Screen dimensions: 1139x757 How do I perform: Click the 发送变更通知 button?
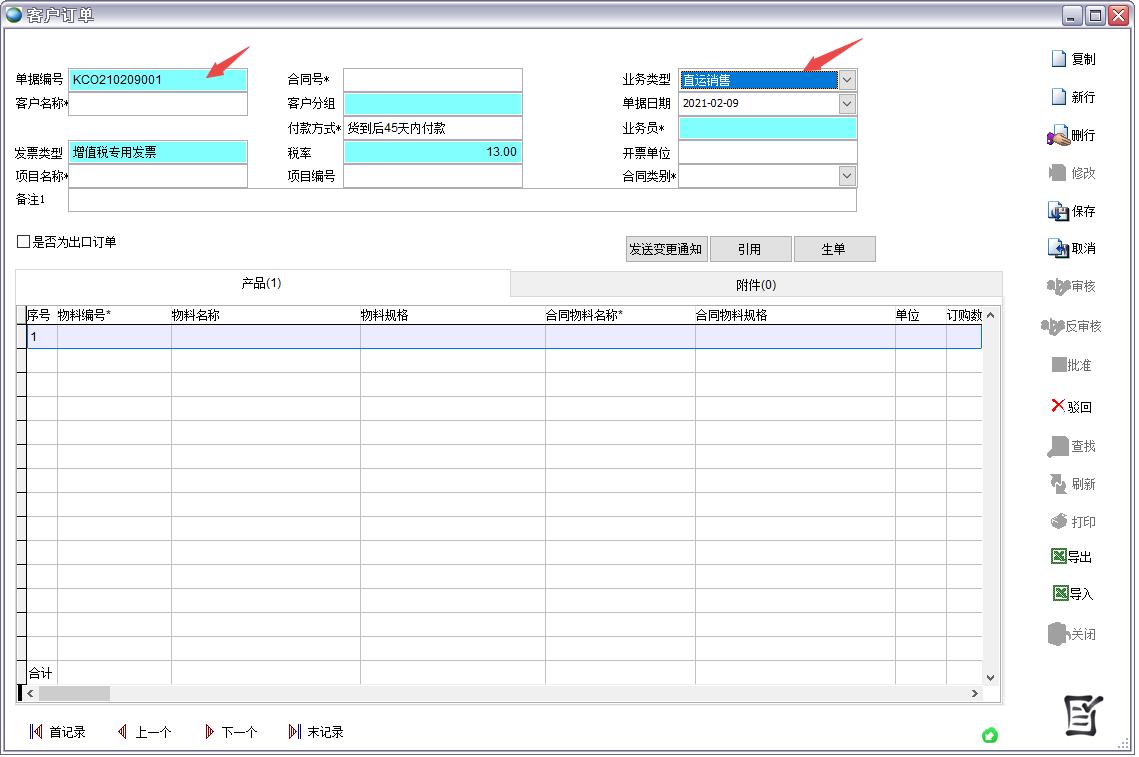coord(666,248)
